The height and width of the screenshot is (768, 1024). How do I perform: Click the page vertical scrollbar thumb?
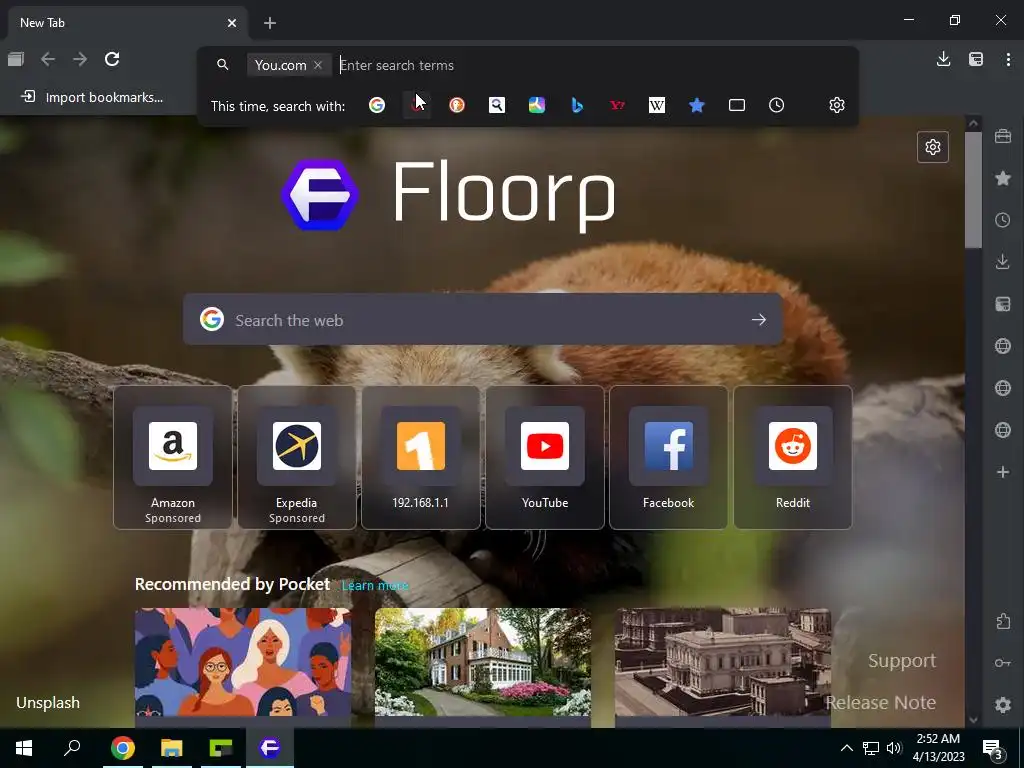pyautogui.click(x=973, y=190)
